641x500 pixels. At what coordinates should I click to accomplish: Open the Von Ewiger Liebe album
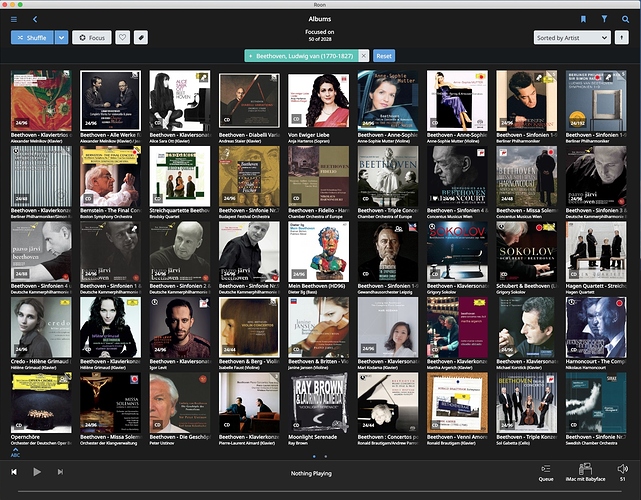(318, 101)
